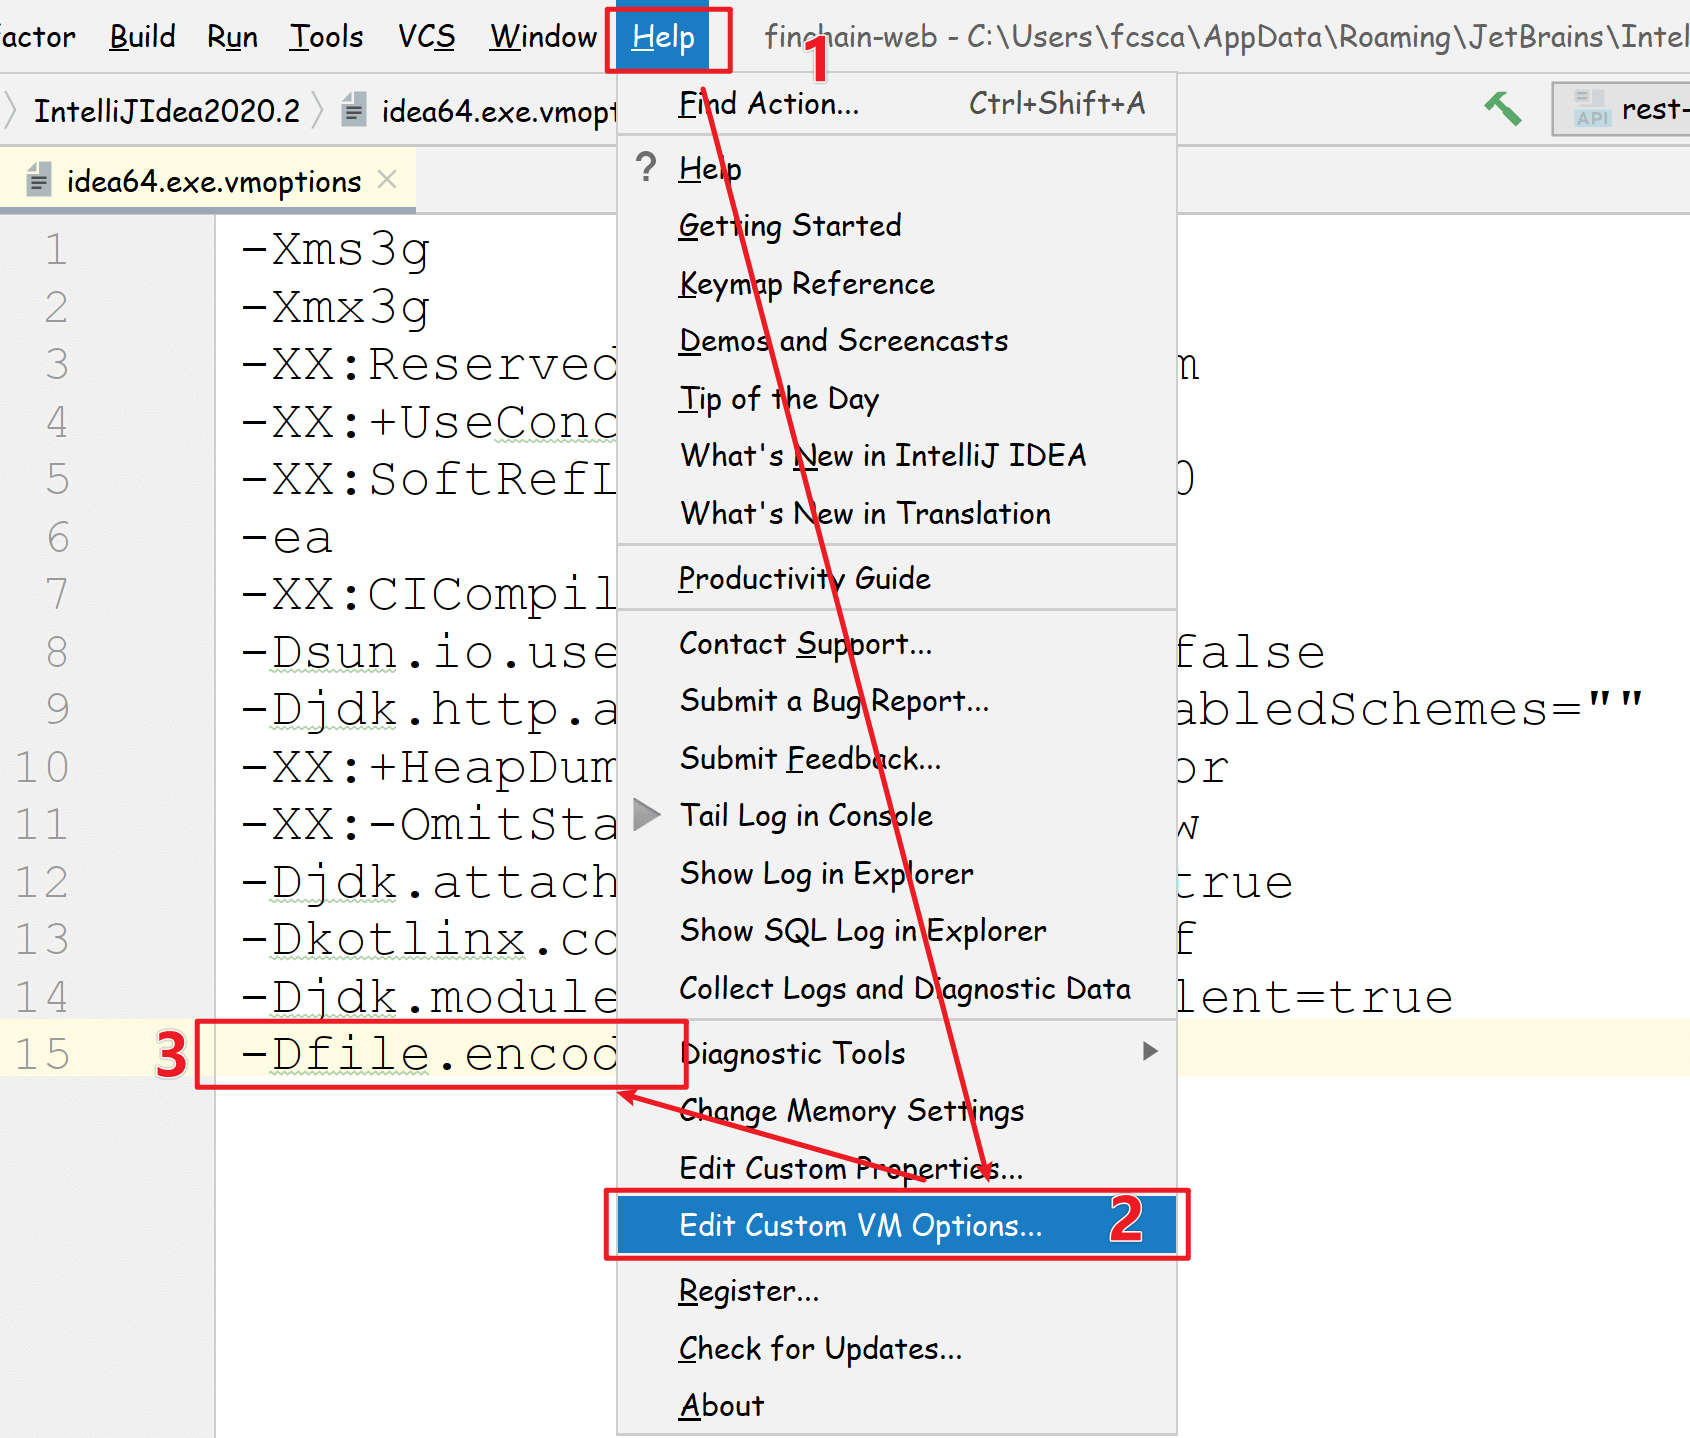The image size is (1690, 1438).
Task: Select Edit Custom VM Options...
Action: pos(897,1226)
